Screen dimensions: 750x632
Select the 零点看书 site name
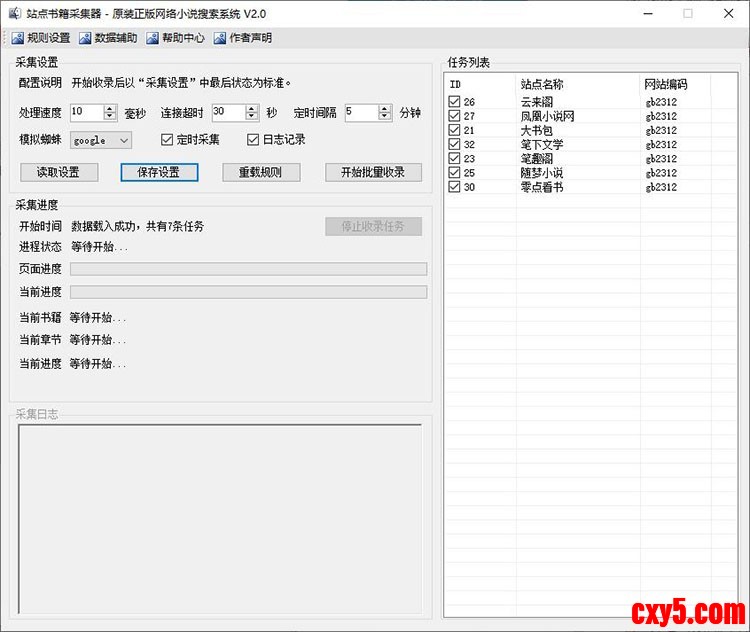point(542,187)
